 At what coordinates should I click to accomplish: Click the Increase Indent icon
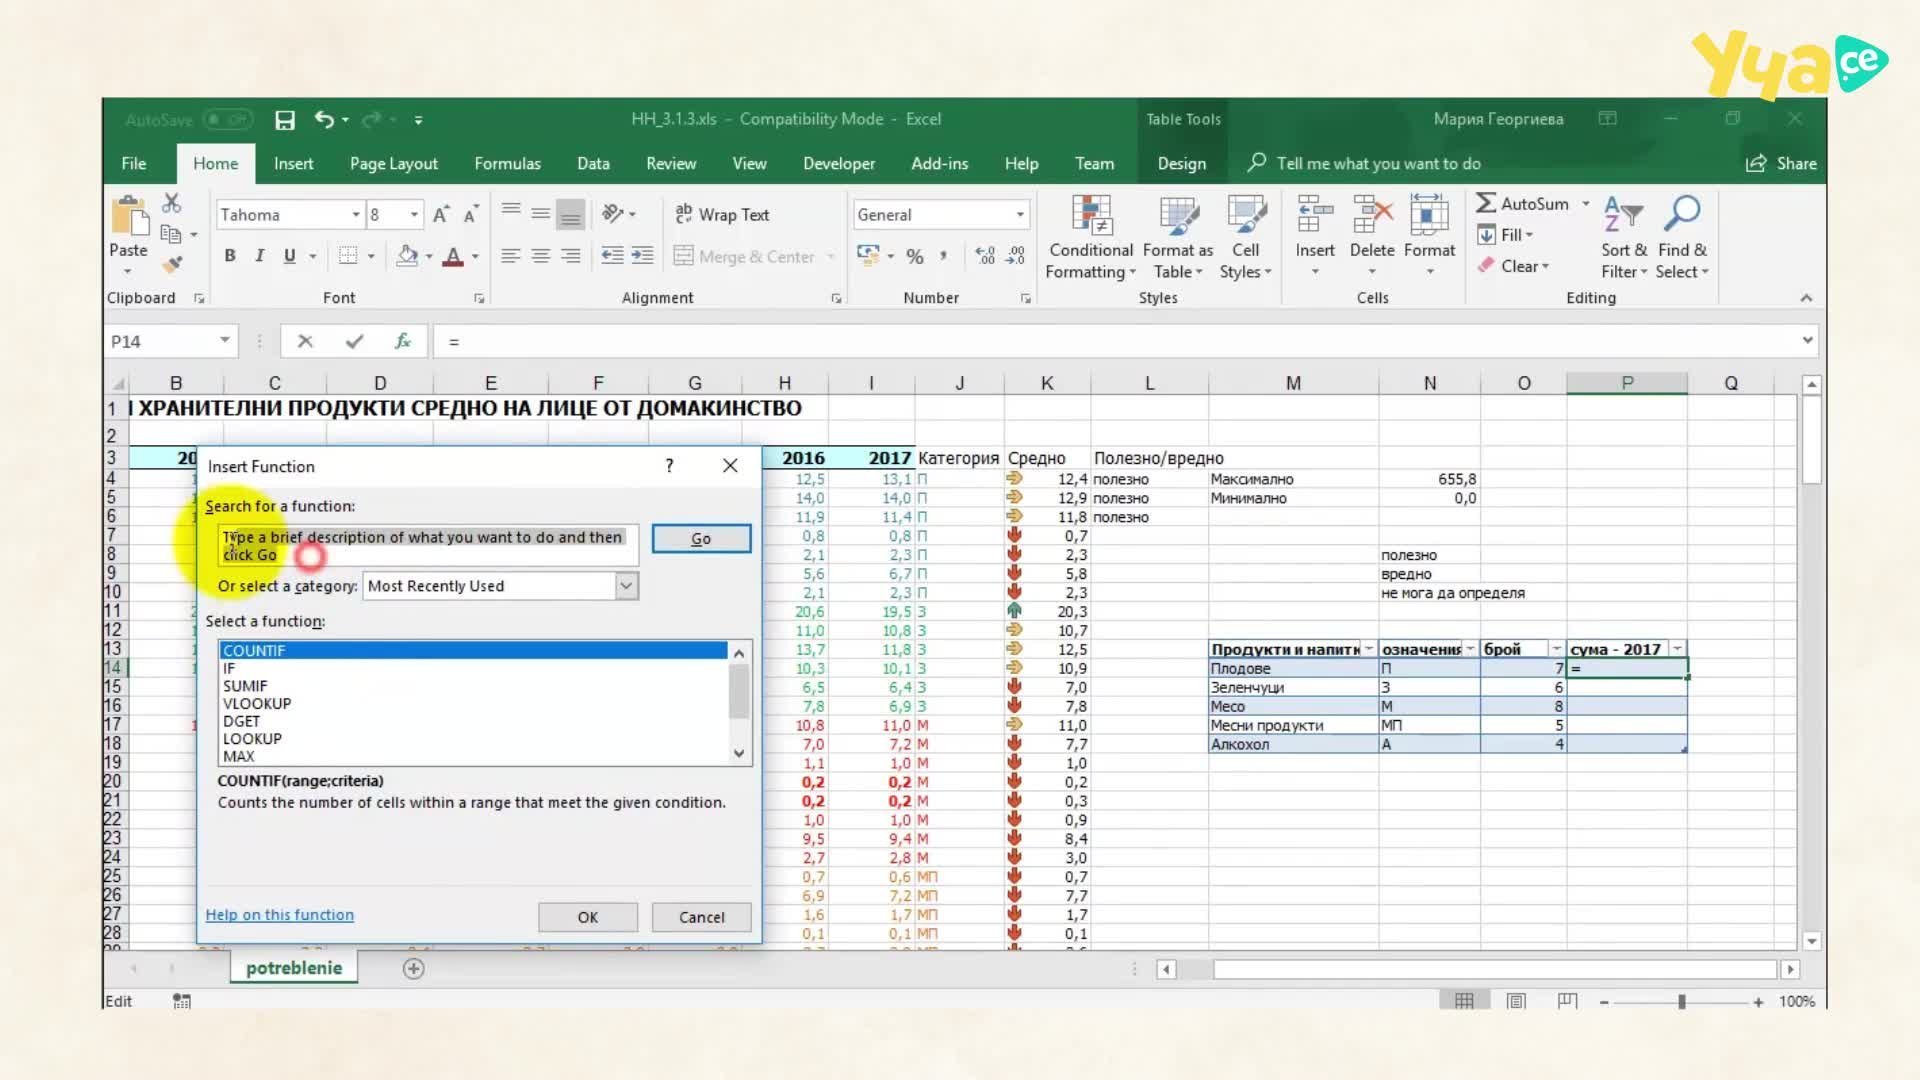point(643,257)
